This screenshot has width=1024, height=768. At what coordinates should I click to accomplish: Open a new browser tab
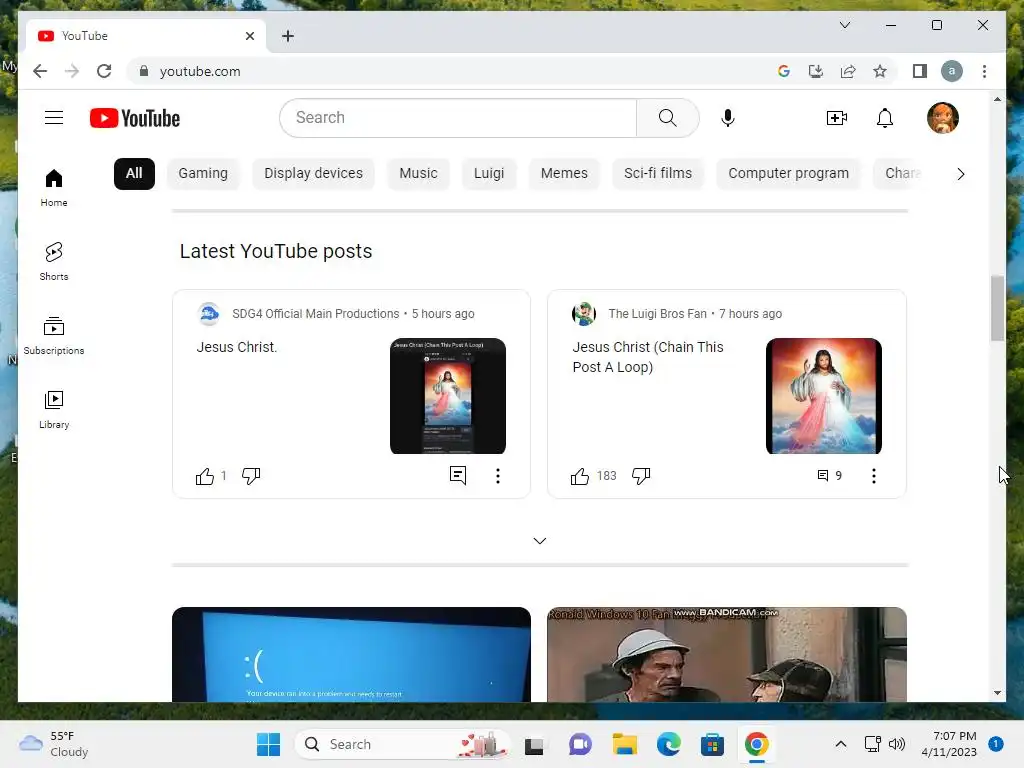click(x=288, y=36)
